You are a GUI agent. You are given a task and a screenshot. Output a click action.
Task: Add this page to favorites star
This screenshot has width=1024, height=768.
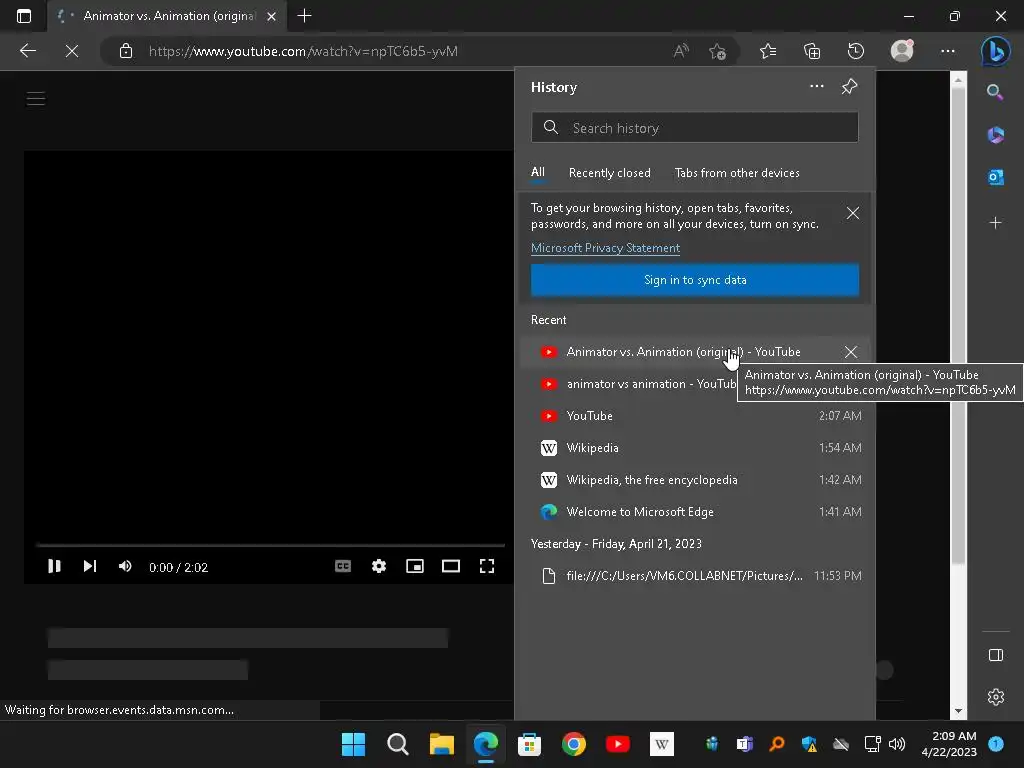click(x=717, y=51)
